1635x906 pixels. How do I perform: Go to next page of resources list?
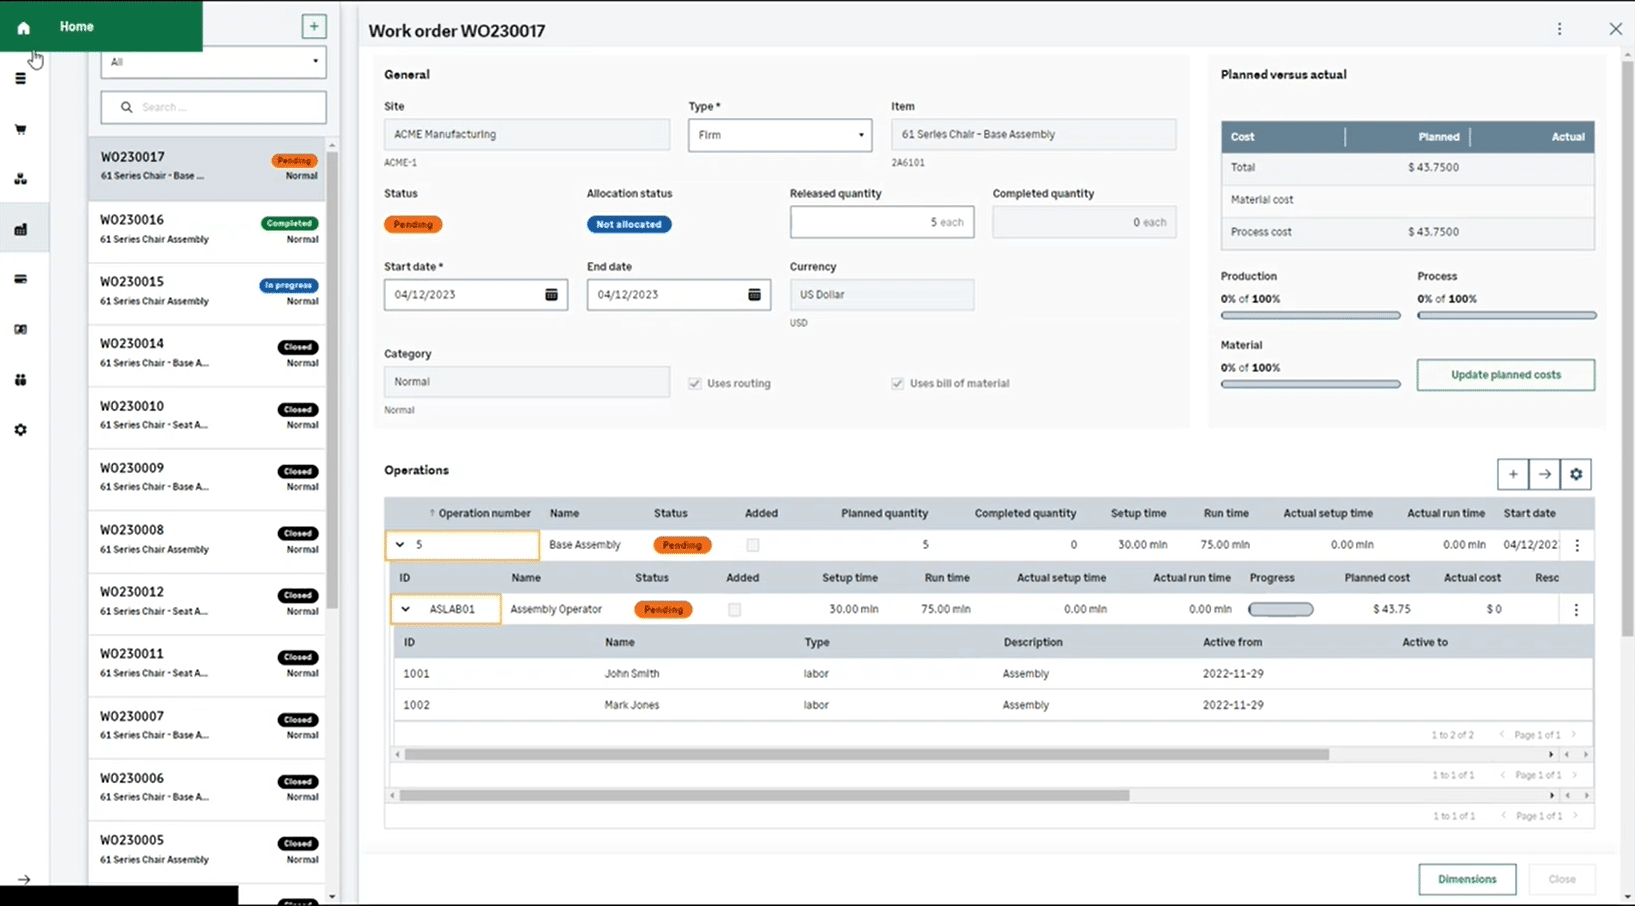(x=1574, y=735)
